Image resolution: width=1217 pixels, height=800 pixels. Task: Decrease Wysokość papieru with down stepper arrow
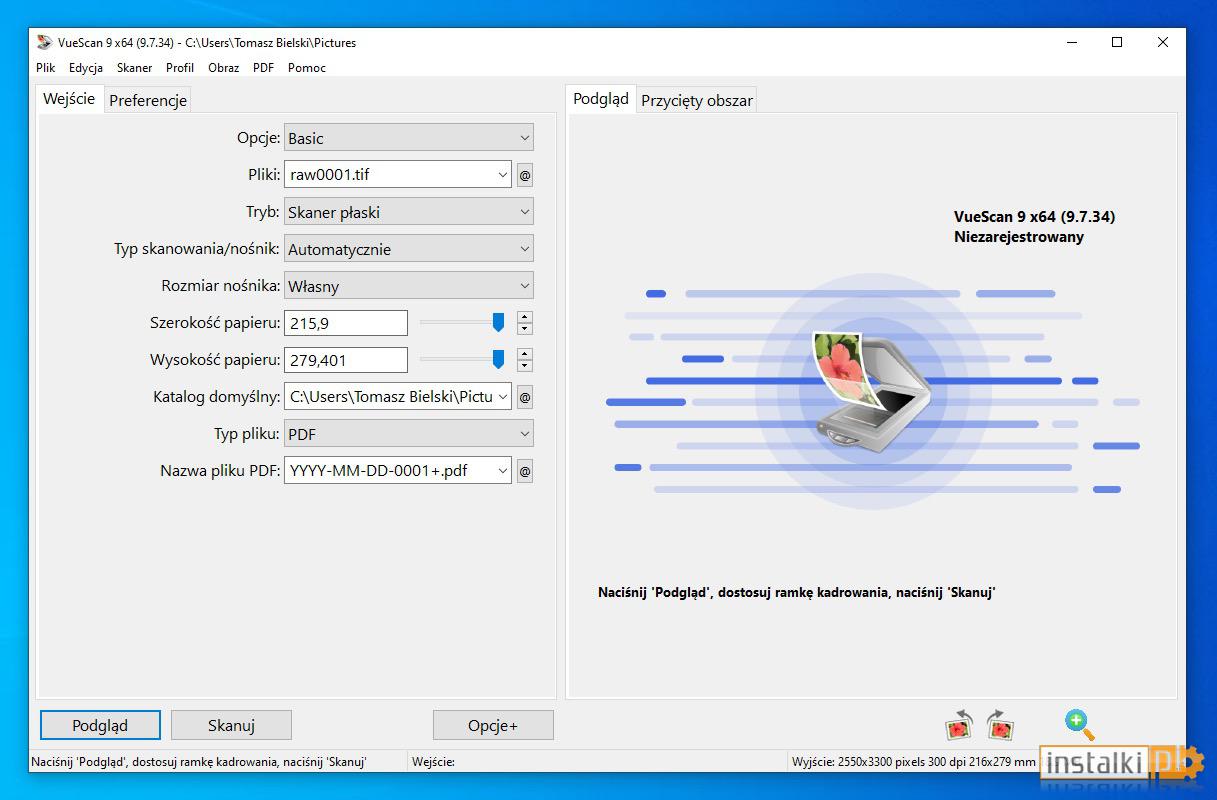click(525, 366)
